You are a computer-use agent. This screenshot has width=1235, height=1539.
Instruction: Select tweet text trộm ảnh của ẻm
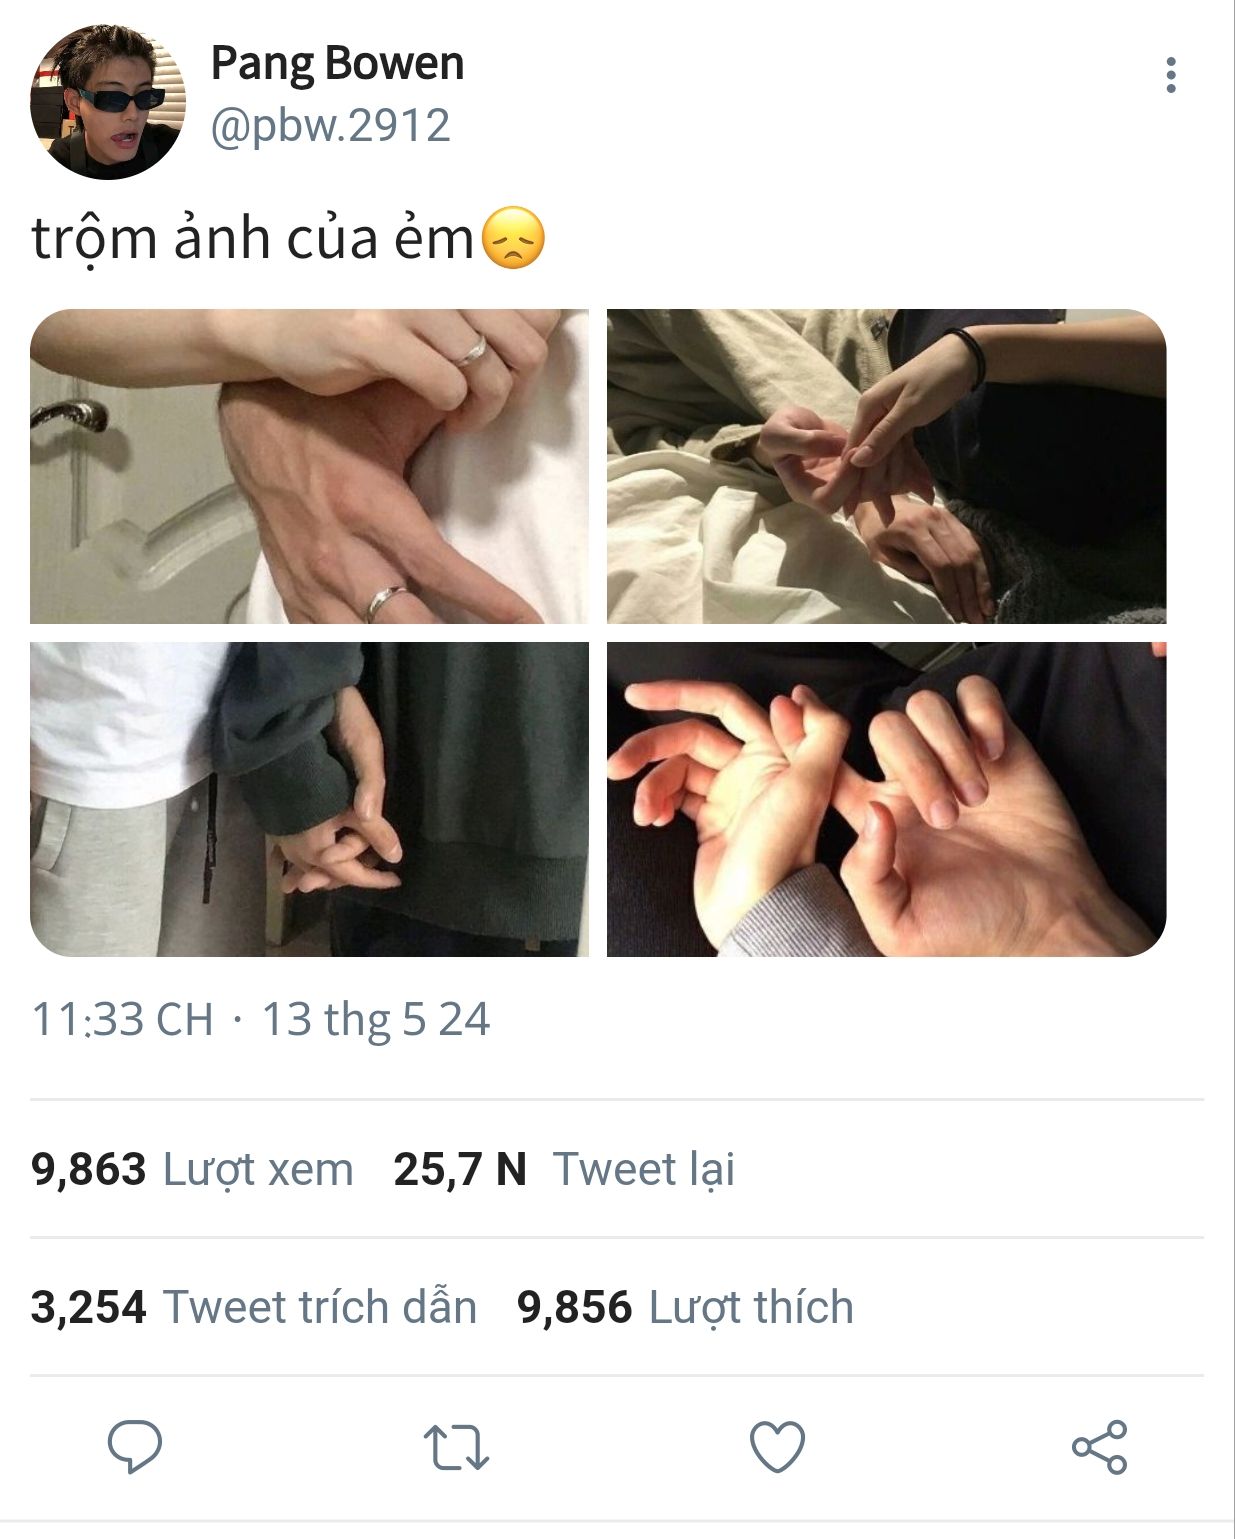click(x=253, y=238)
